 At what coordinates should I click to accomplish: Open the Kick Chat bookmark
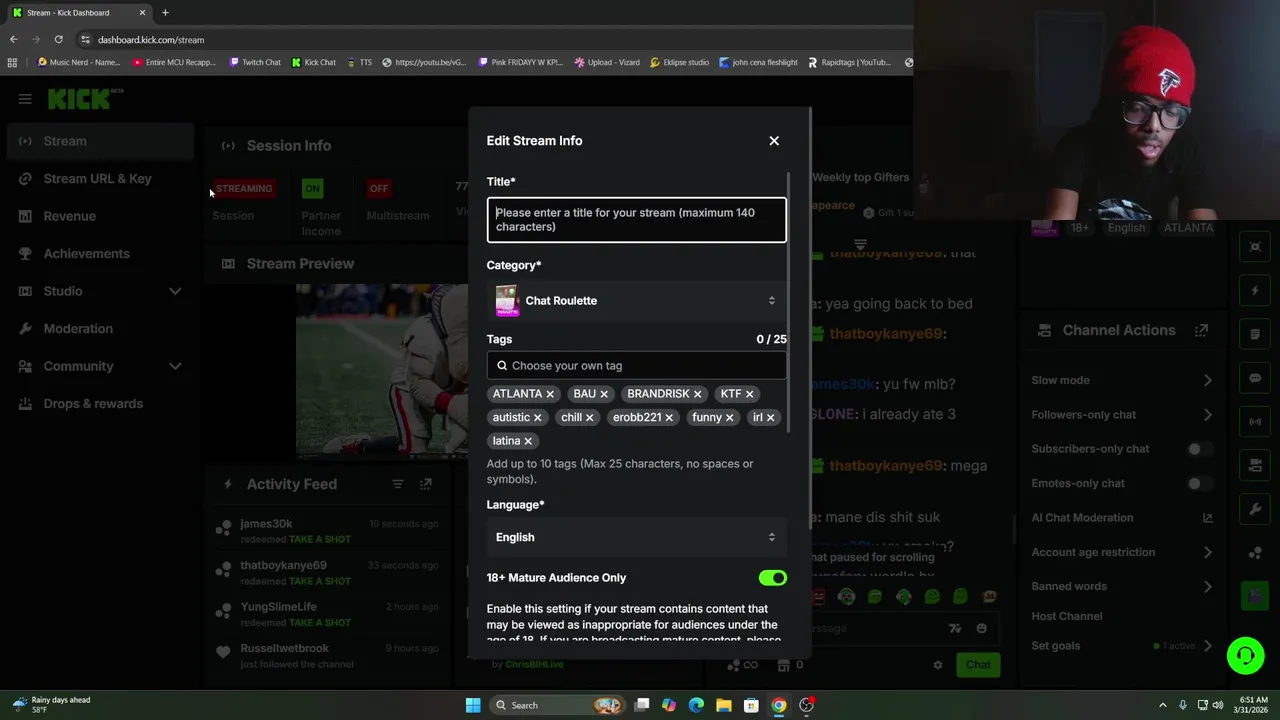314,62
